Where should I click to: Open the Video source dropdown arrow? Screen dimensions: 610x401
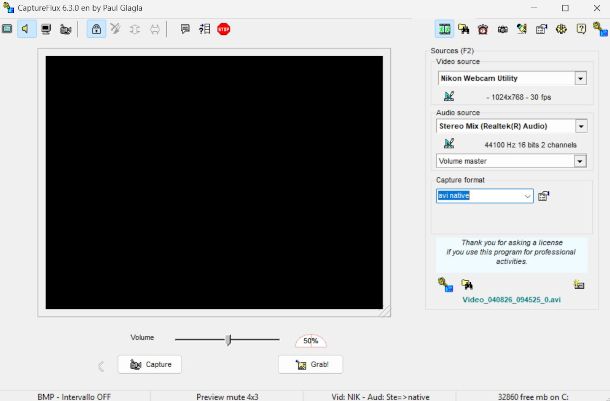click(x=580, y=79)
